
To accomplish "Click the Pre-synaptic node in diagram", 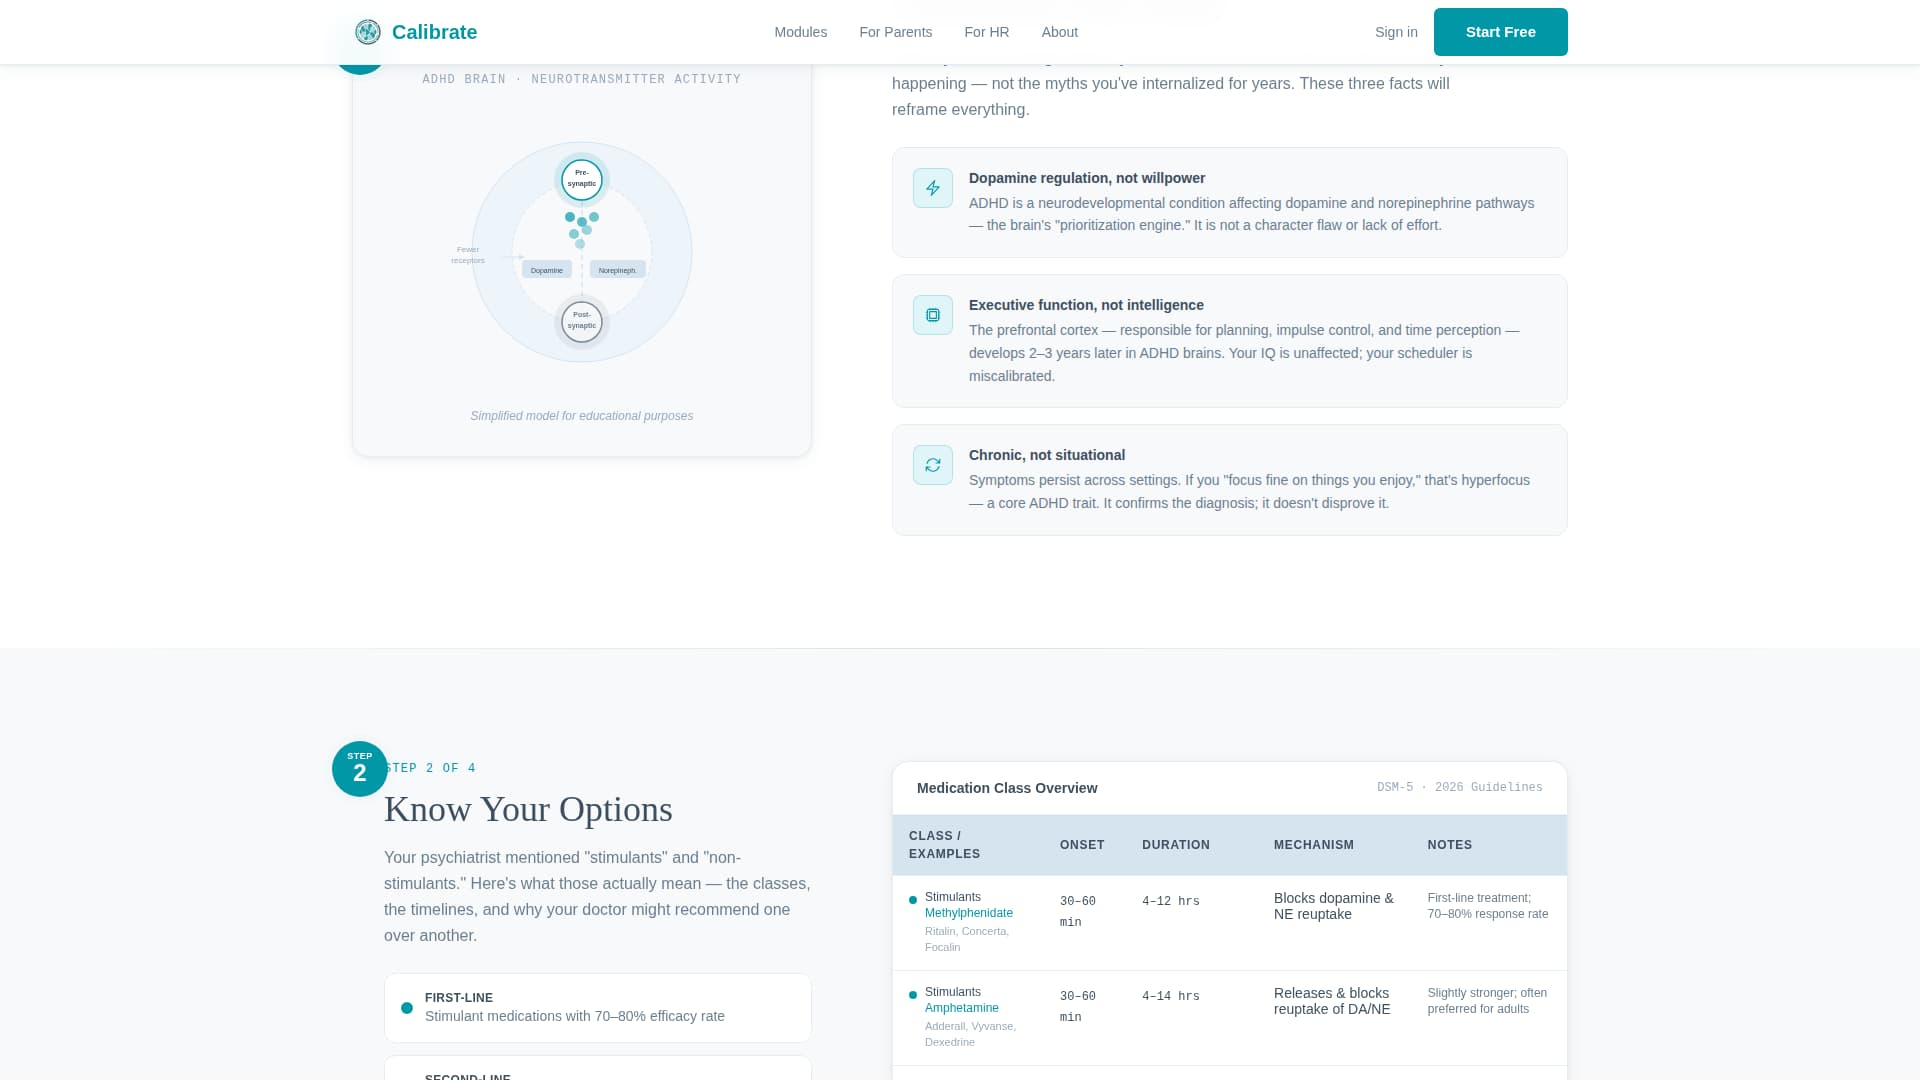I will tap(582, 179).
